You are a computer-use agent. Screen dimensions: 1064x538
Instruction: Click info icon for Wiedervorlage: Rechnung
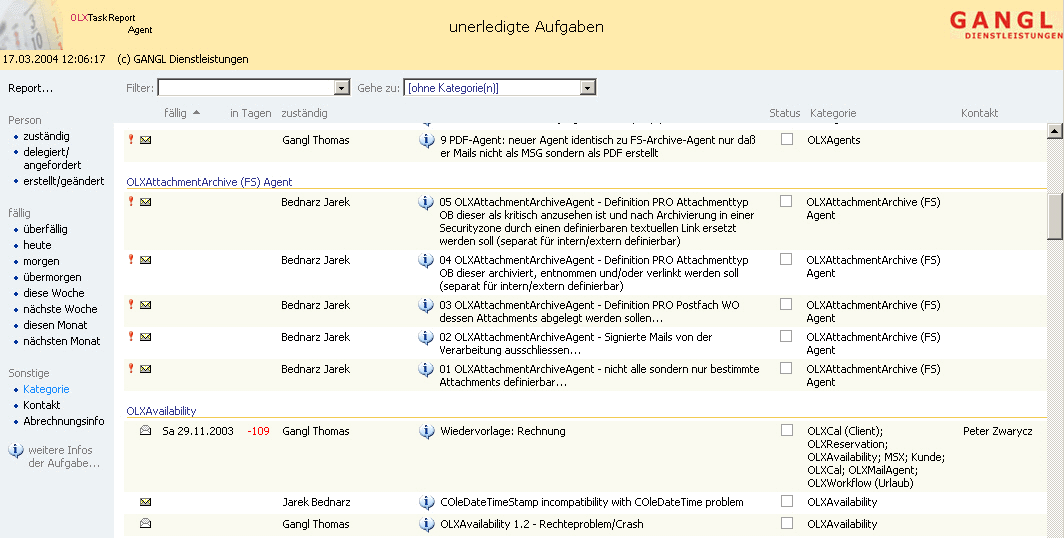click(426, 431)
